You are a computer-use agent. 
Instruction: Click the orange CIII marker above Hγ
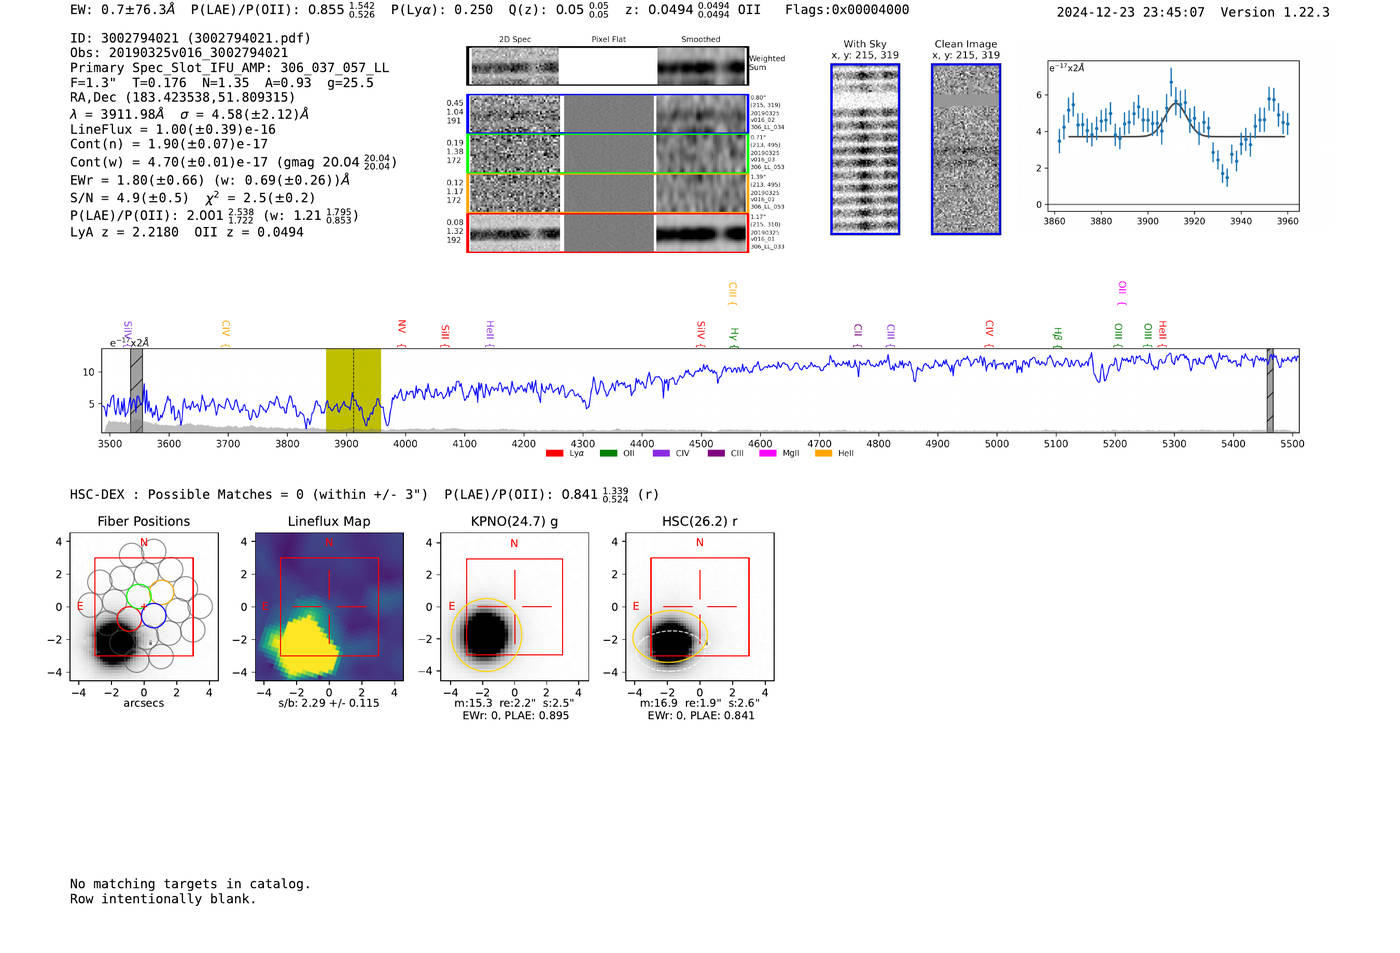pos(733,293)
